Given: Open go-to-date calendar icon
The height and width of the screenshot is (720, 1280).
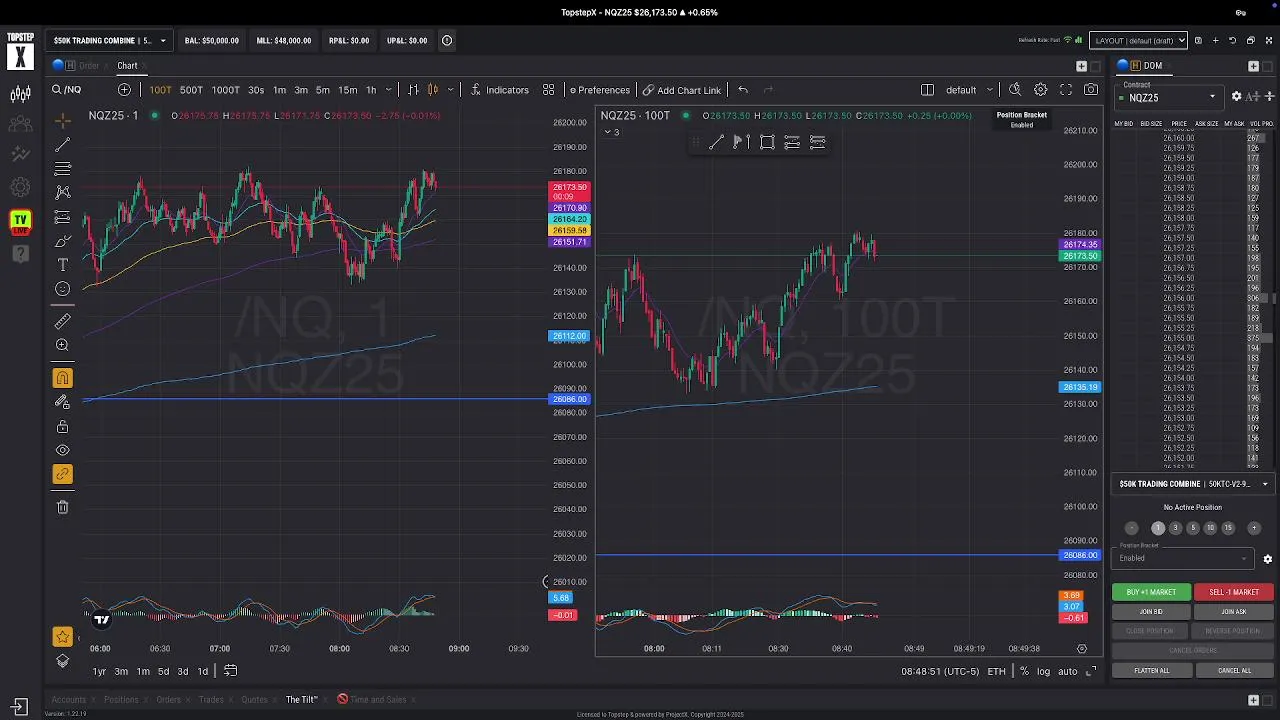Looking at the screenshot, I should point(230,671).
